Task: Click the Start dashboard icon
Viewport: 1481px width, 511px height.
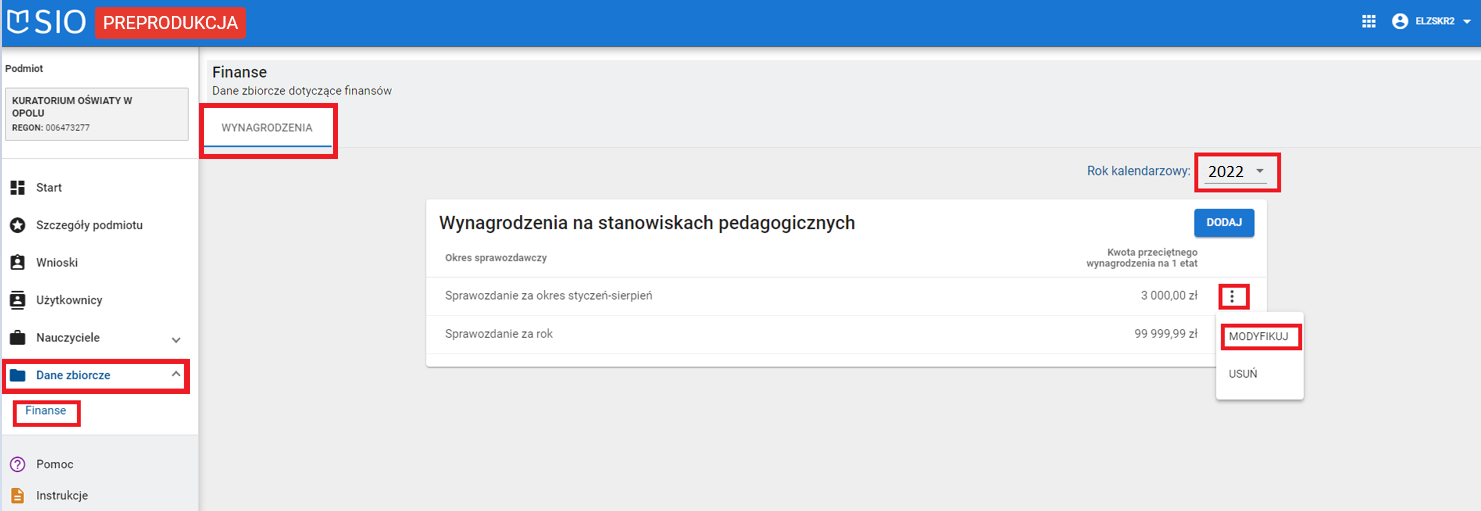Action: pos(17,188)
